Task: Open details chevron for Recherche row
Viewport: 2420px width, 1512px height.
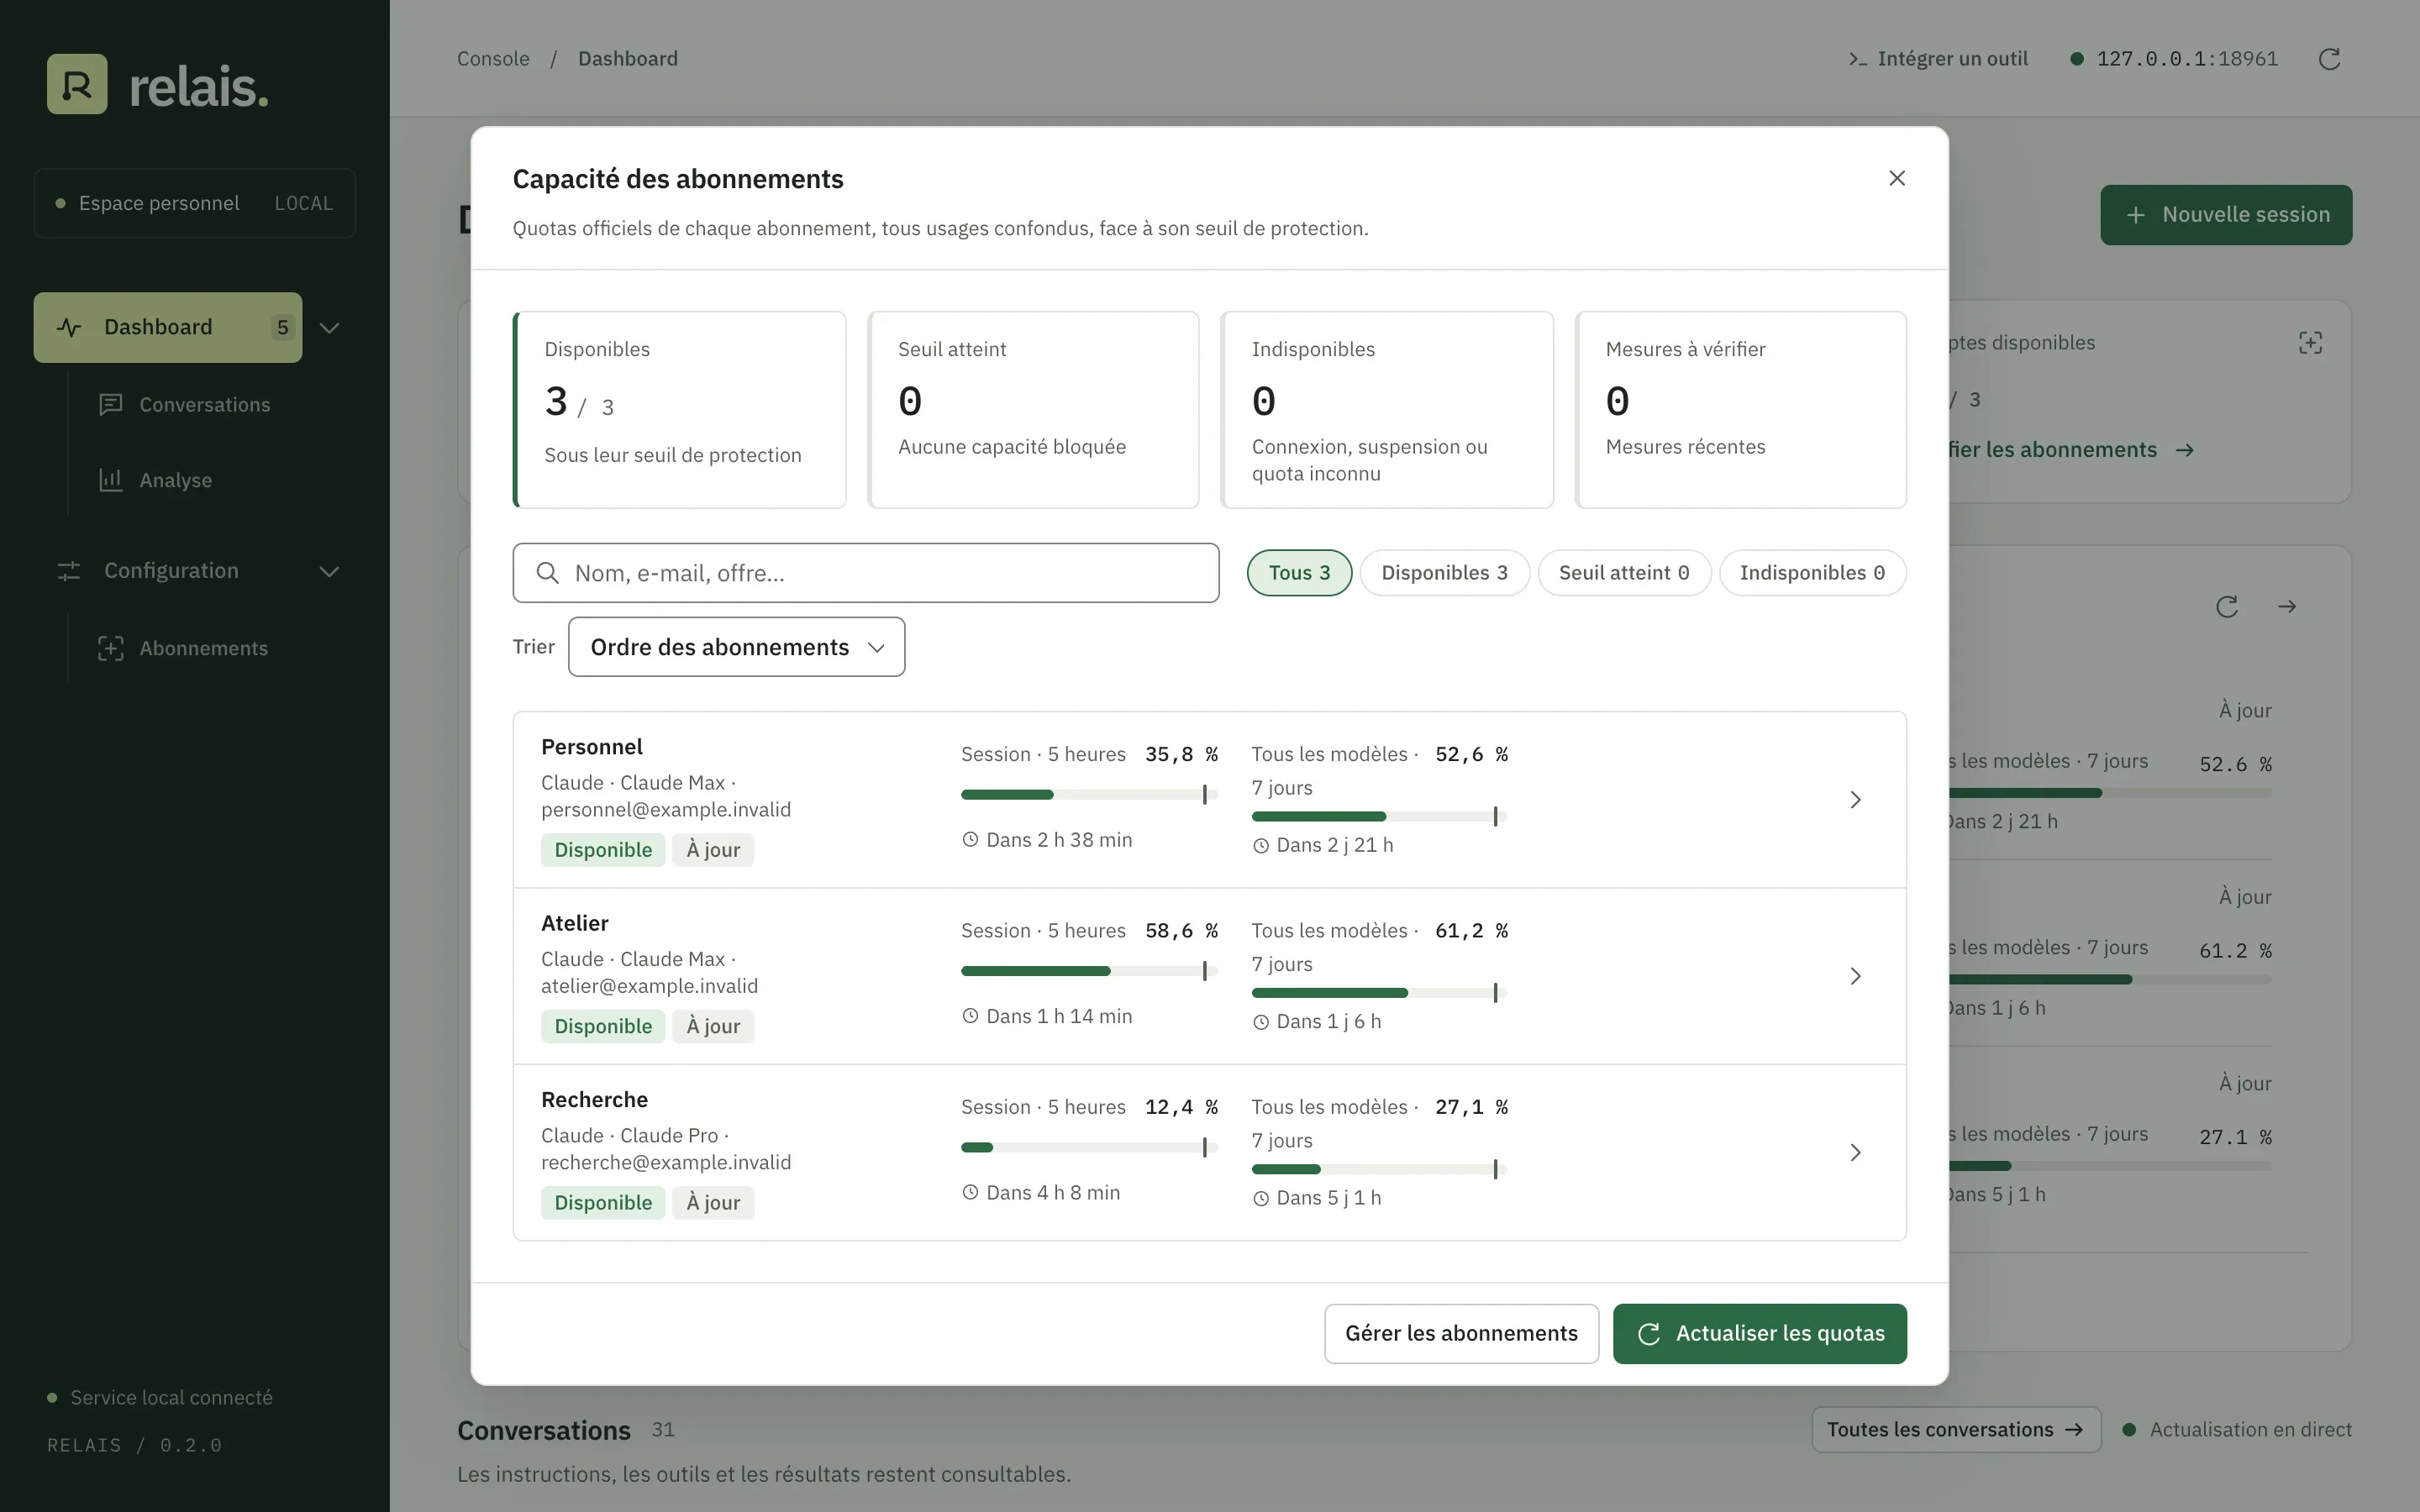Action: pyautogui.click(x=1855, y=1153)
